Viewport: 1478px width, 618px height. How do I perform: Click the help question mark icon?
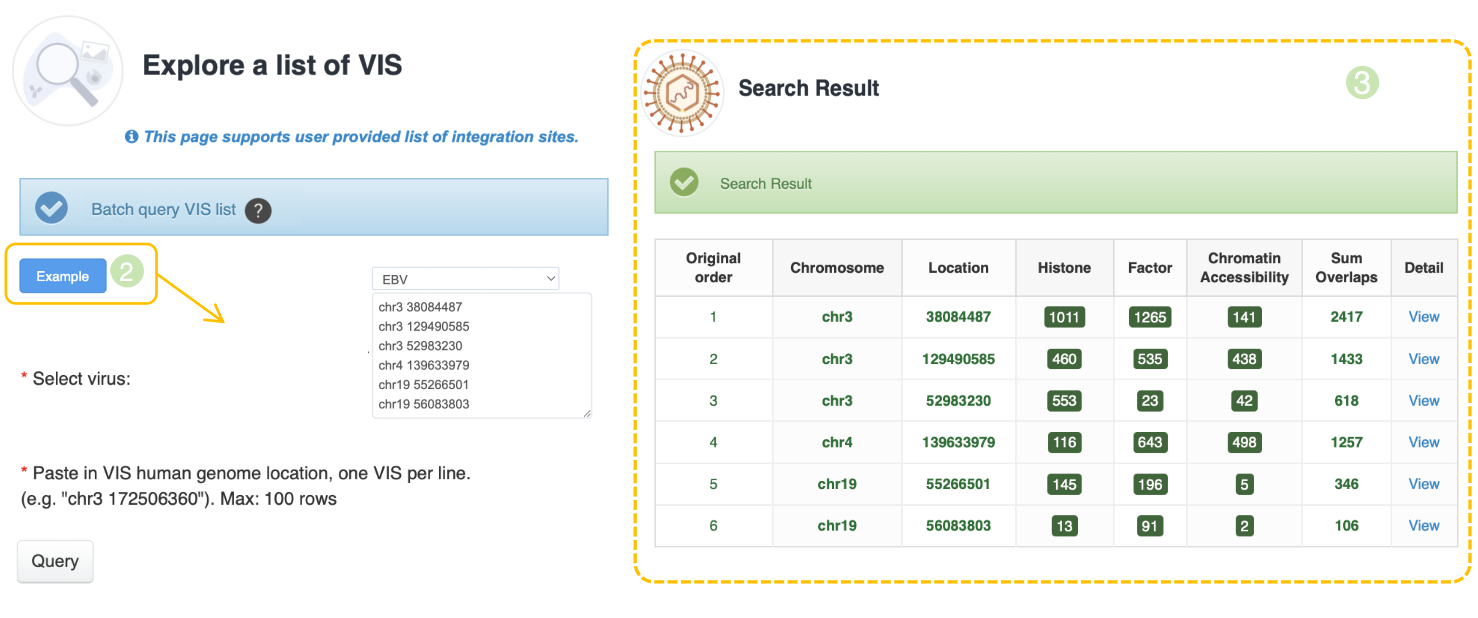(x=258, y=210)
